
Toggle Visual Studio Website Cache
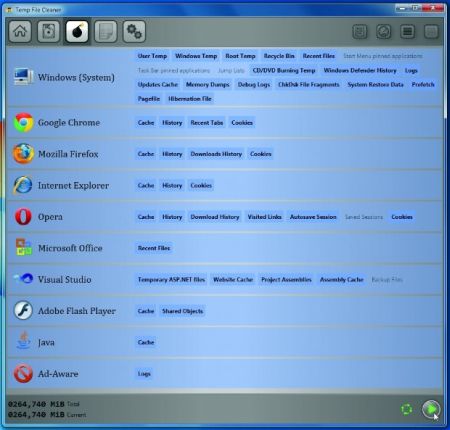click(x=233, y=279)
